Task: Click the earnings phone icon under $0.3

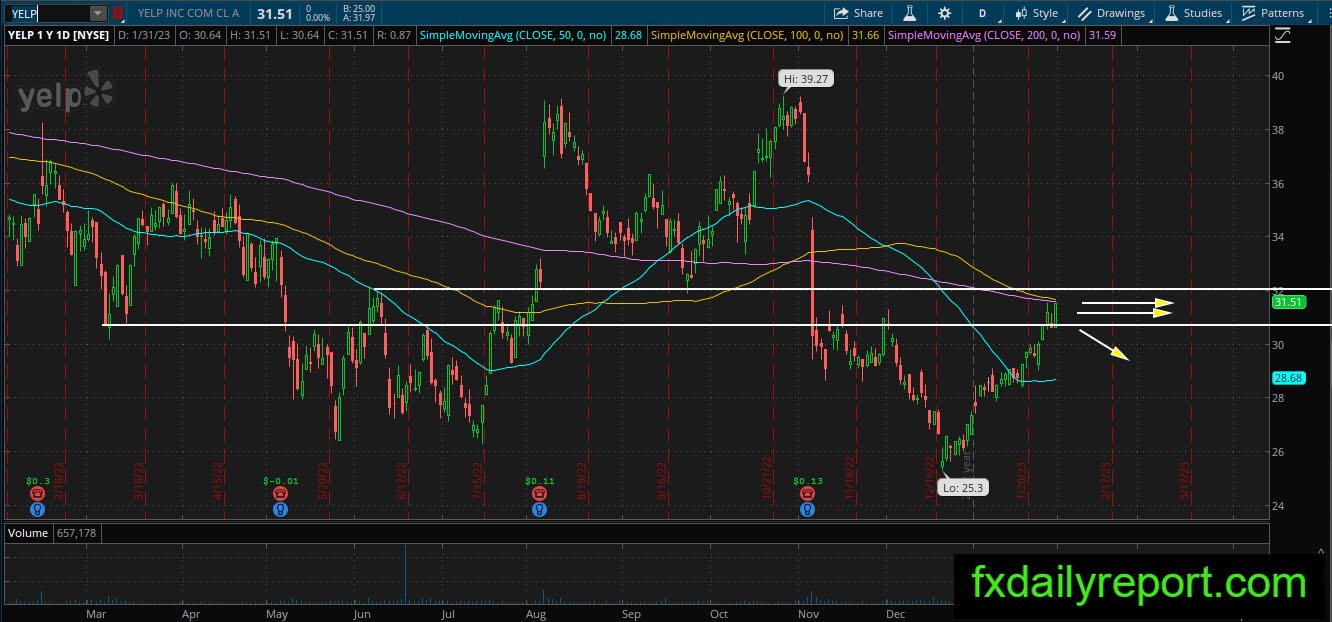Action: pos(38,494)
